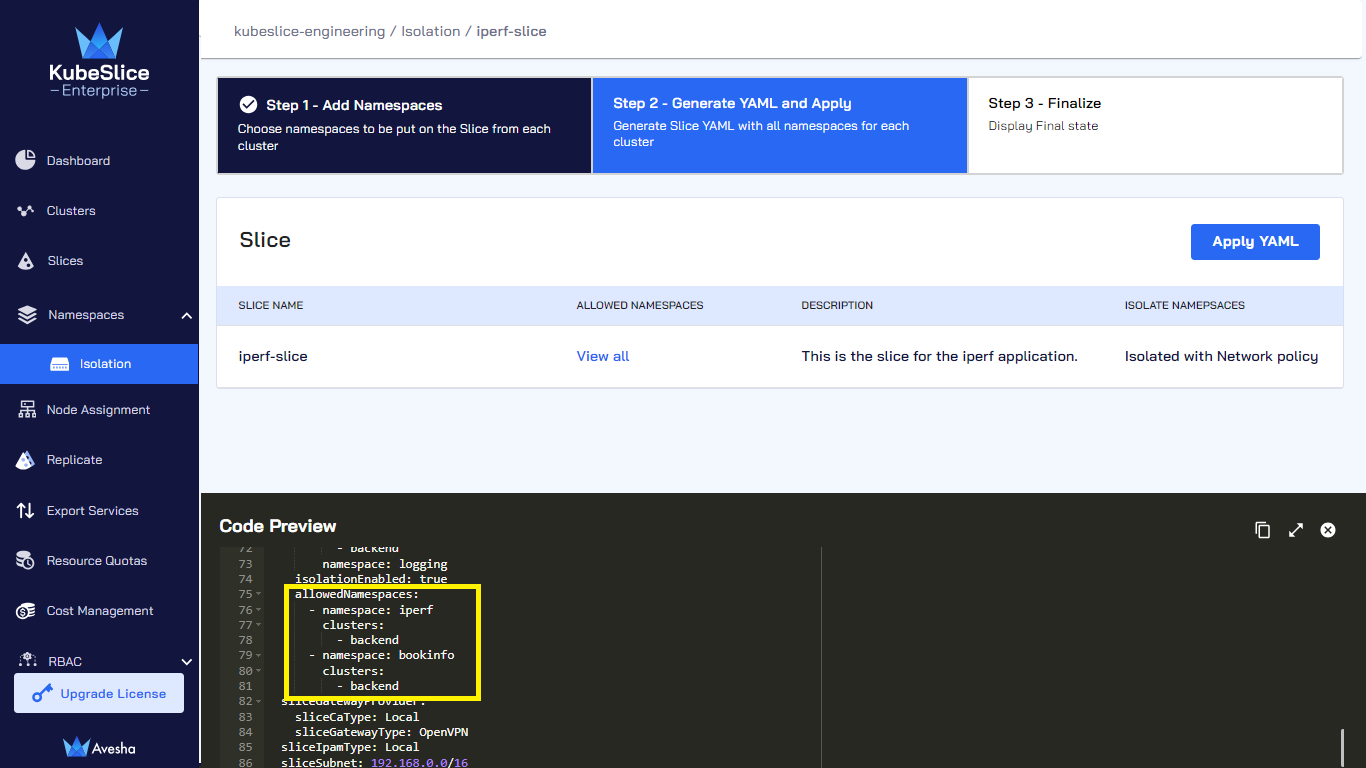1366x768 pixels.
Task: Fold code at line 77 clusters
Action: [258, 625]
